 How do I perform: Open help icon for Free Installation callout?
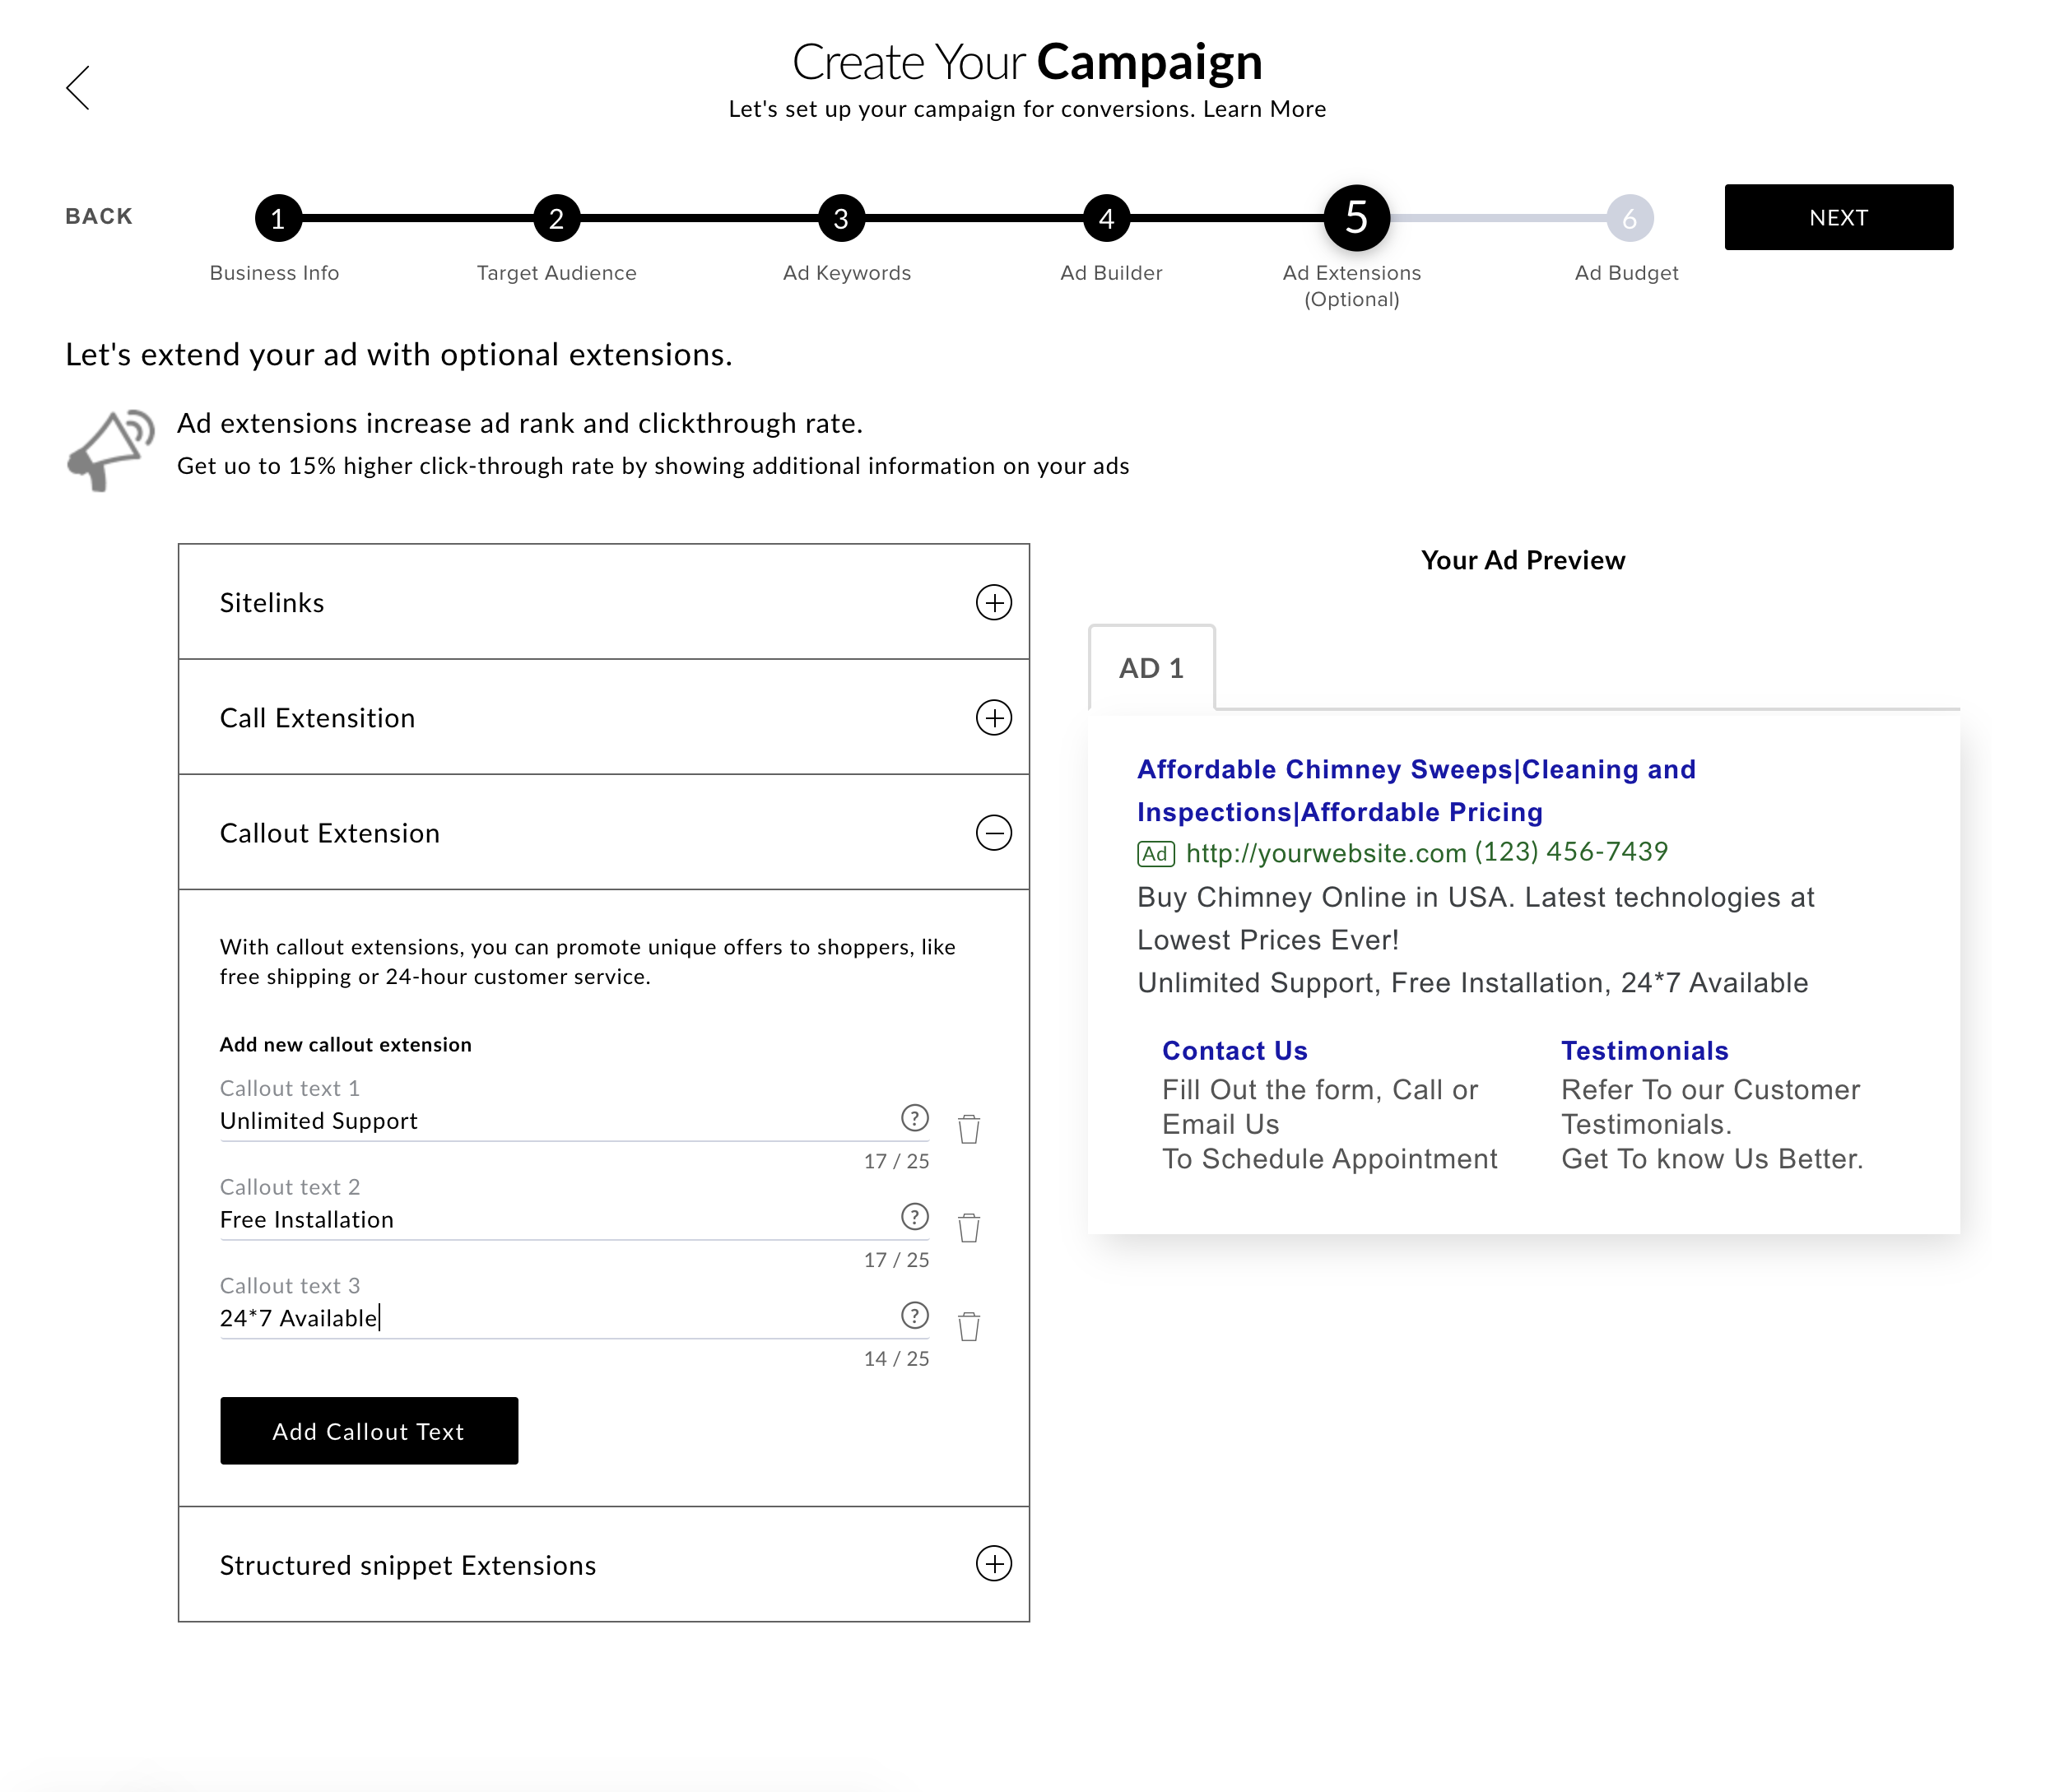914,1217
